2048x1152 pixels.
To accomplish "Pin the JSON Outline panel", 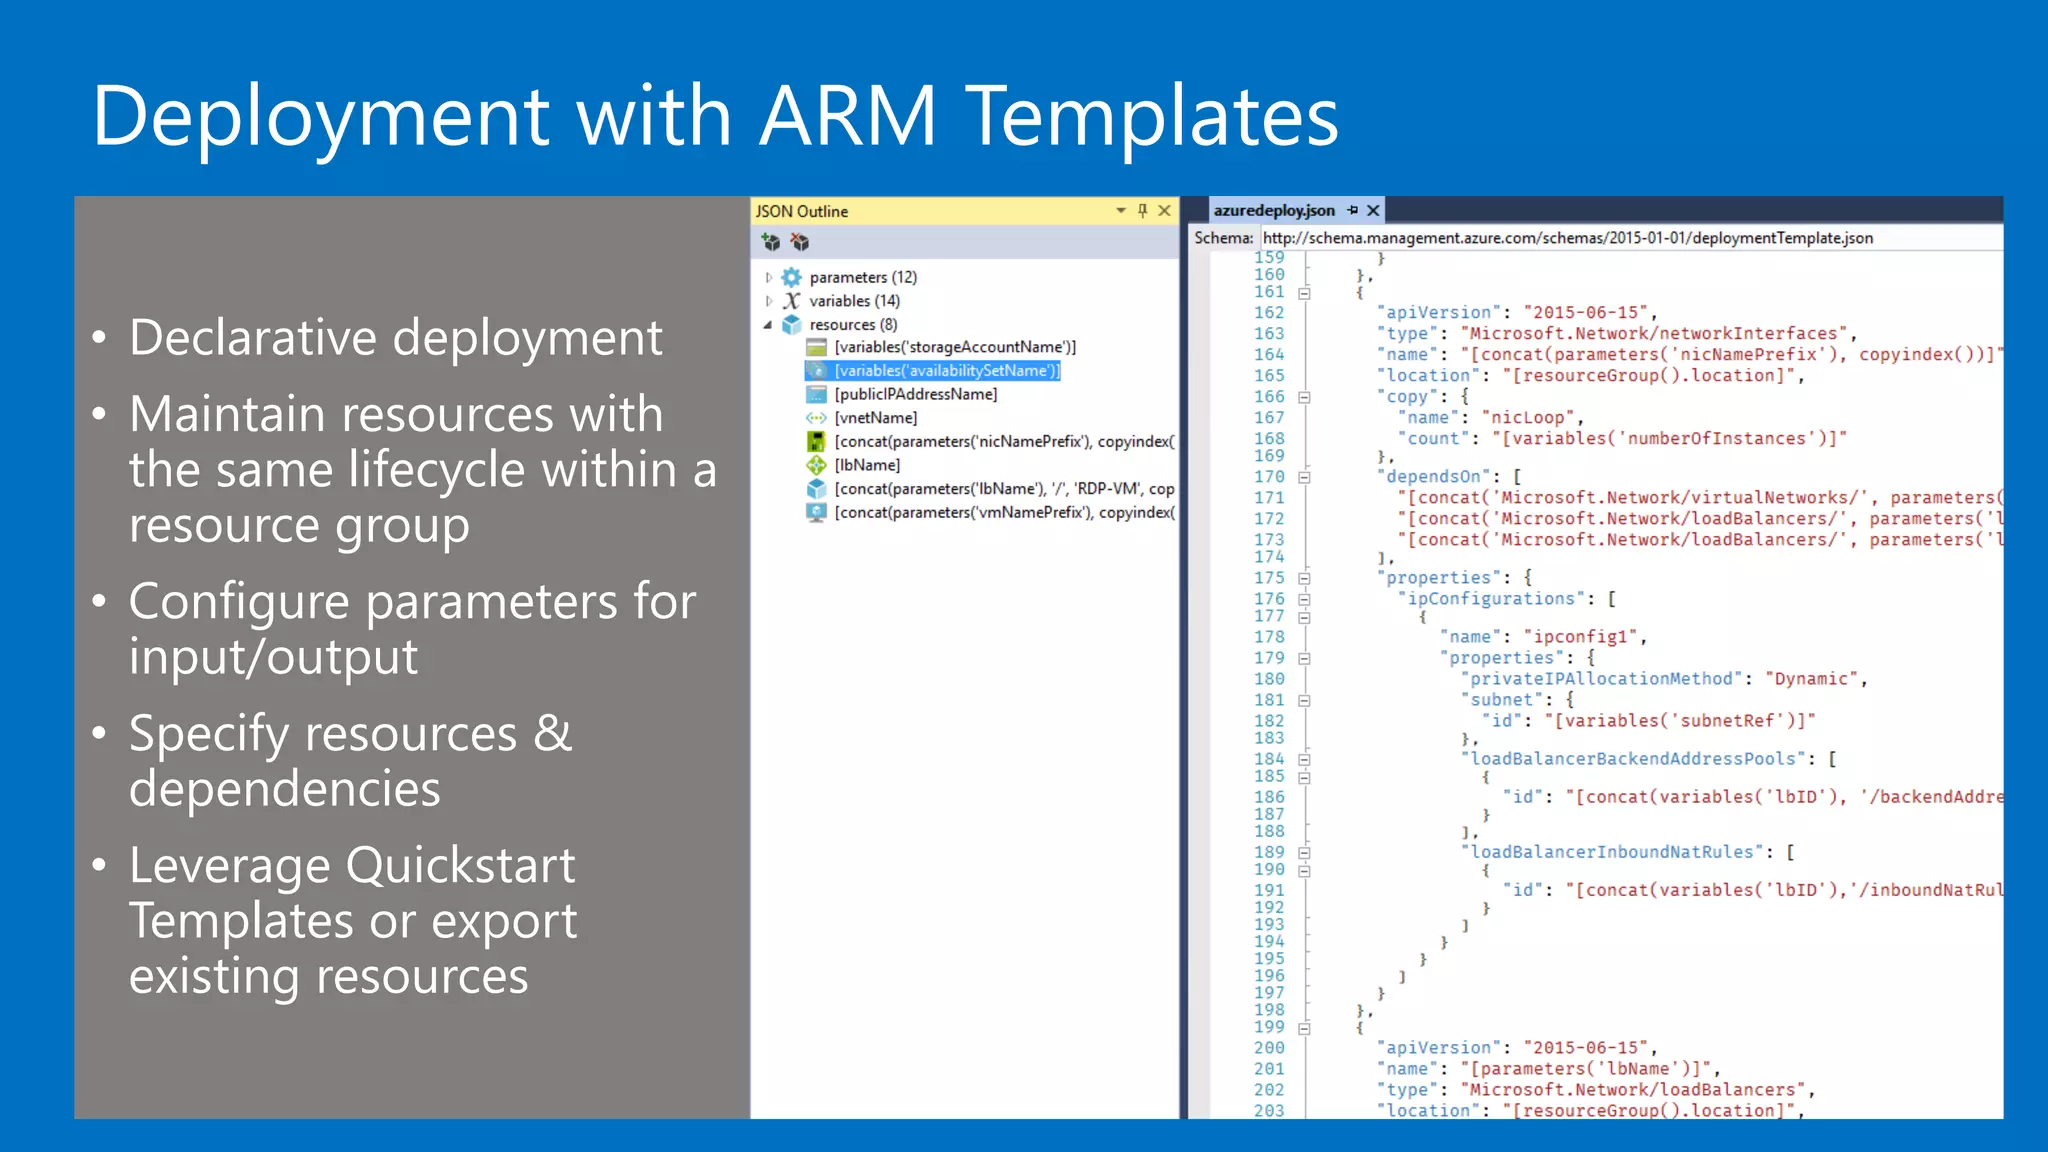I will coord(1143,211).
